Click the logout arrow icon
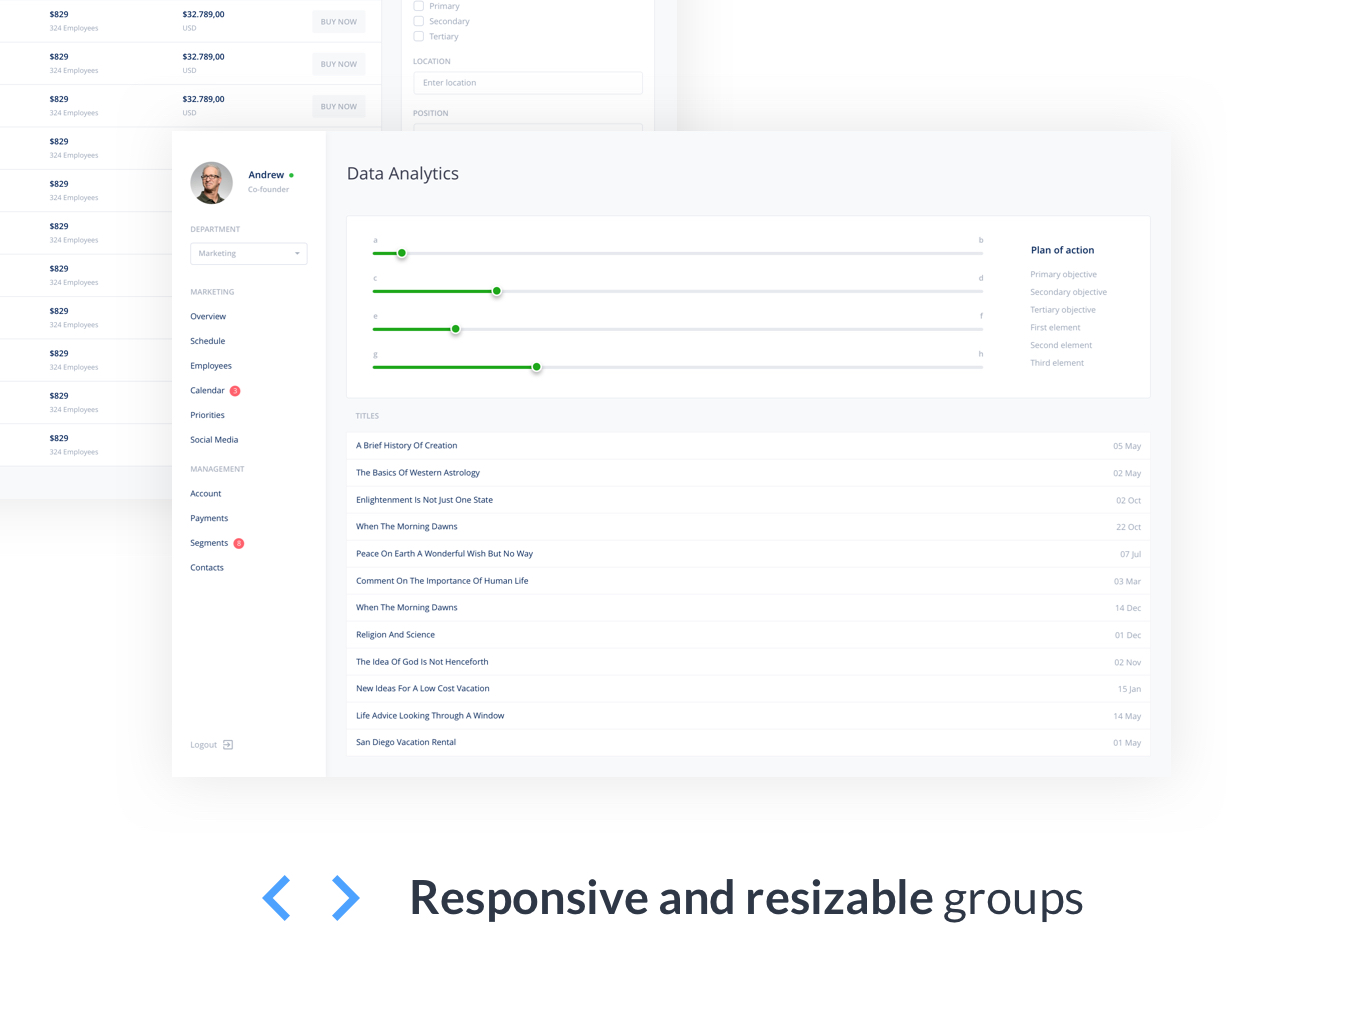Viewport: 1350px width, 1020px height. click(x=228, y=745)
